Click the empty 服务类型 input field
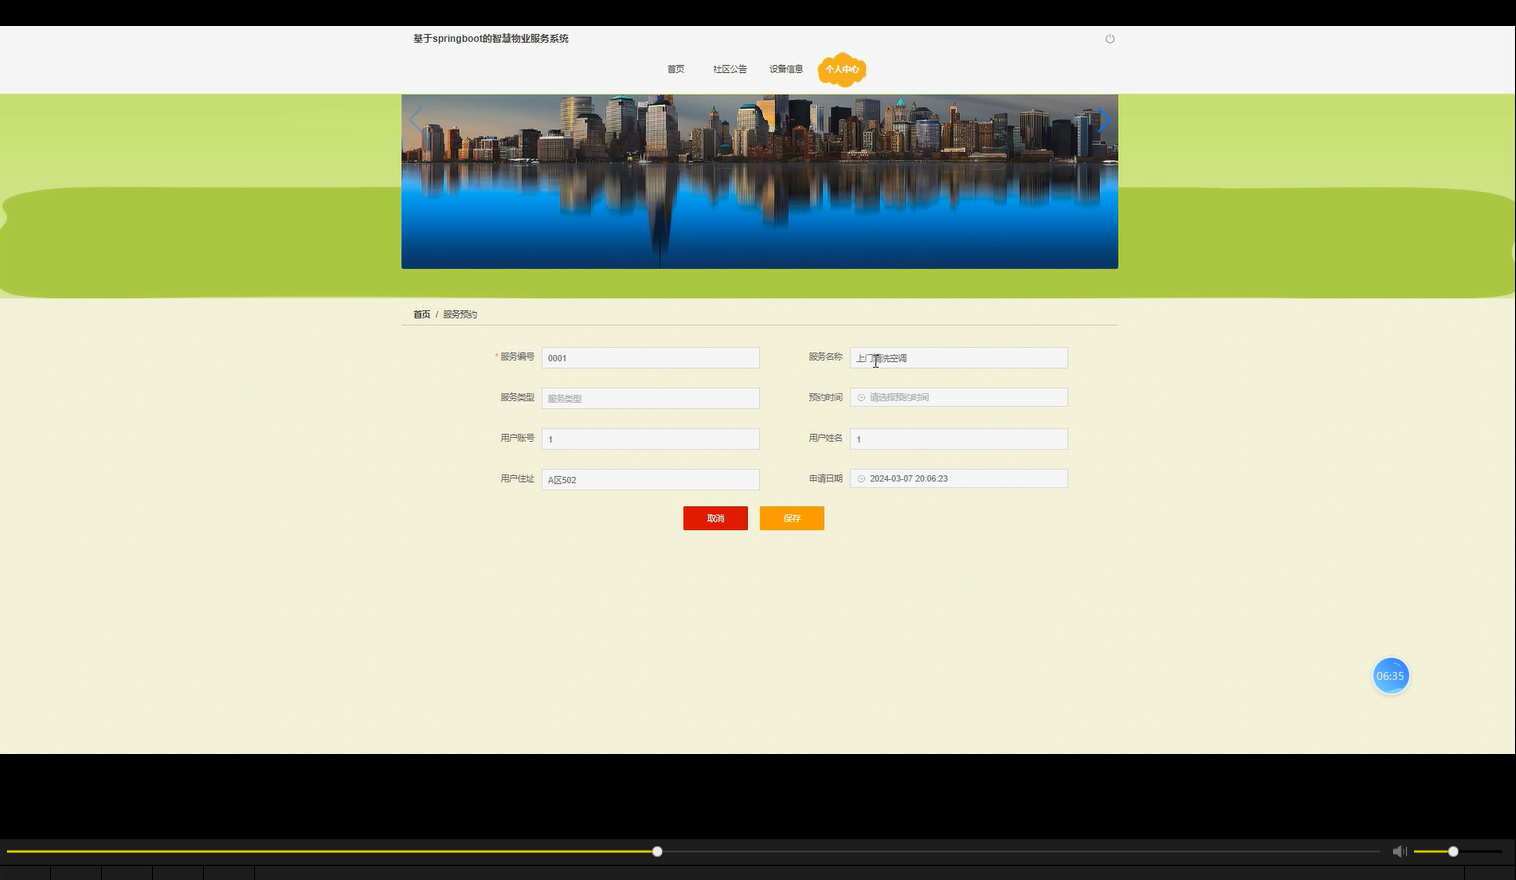The height and width of the screenshot is (880, 1516). (650, 397)
